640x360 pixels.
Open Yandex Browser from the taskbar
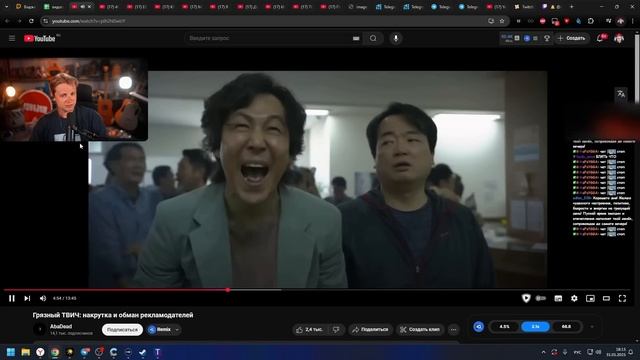click(40, 352)
